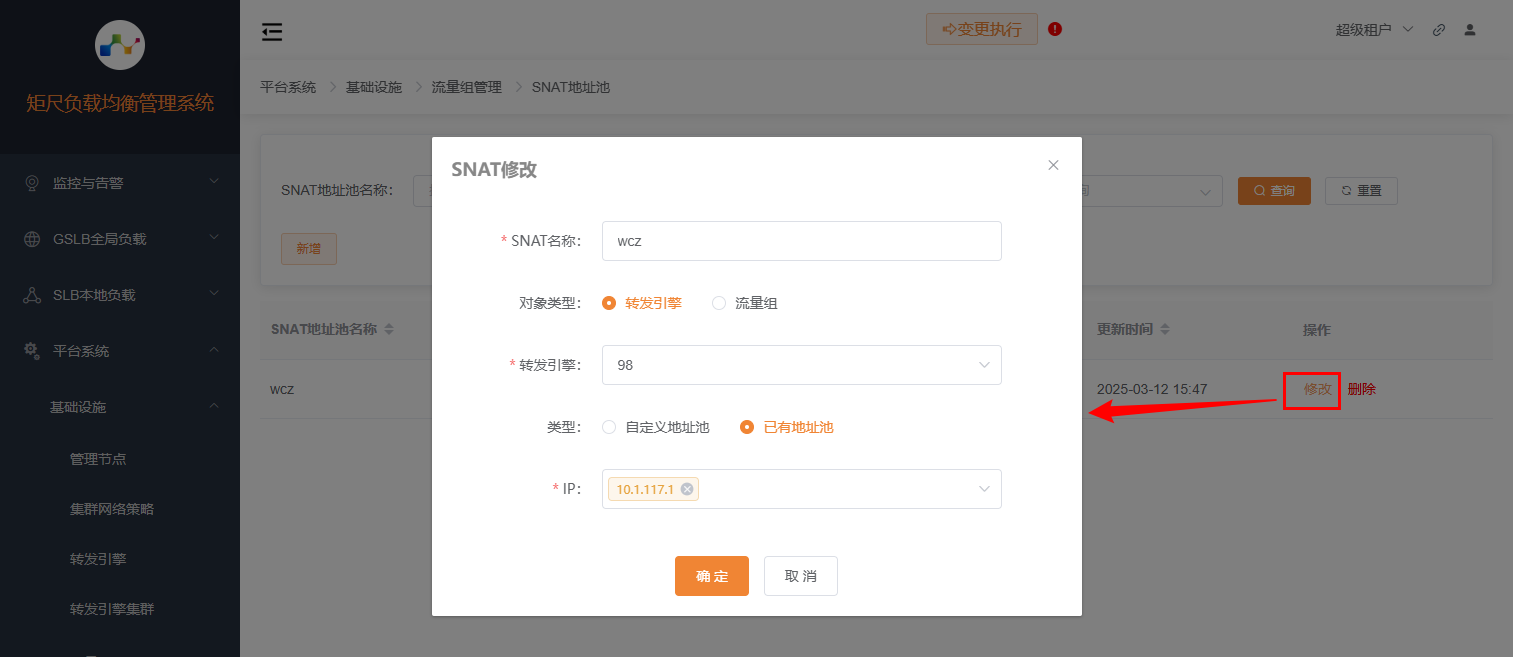
Task: Collapse the sidebar with the hamburger icon
Action: [x=271, y=32]
